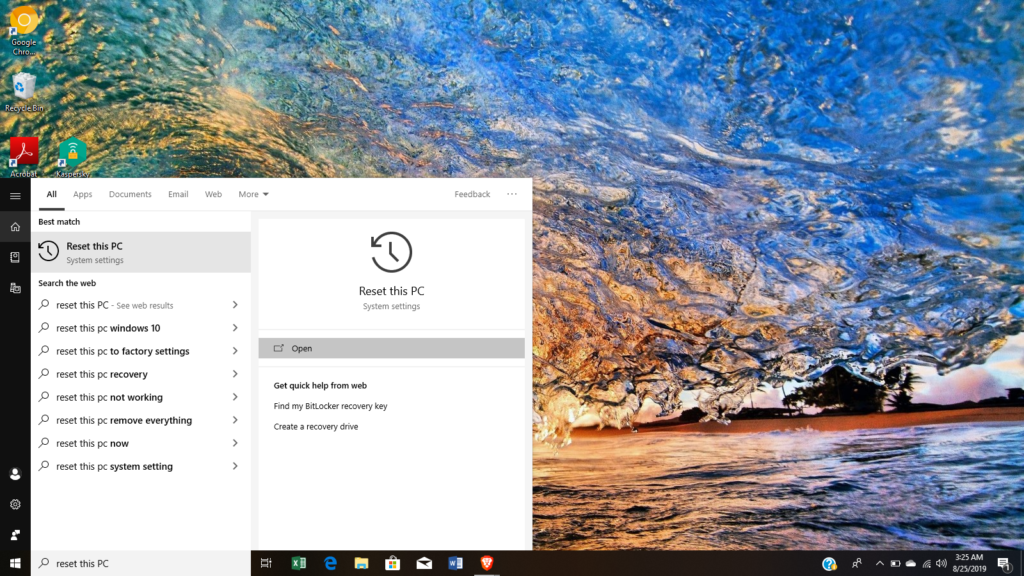Open the Notebook icon in search sidebar
Viewport: 1024px width, 576px height.
[15, 257]
